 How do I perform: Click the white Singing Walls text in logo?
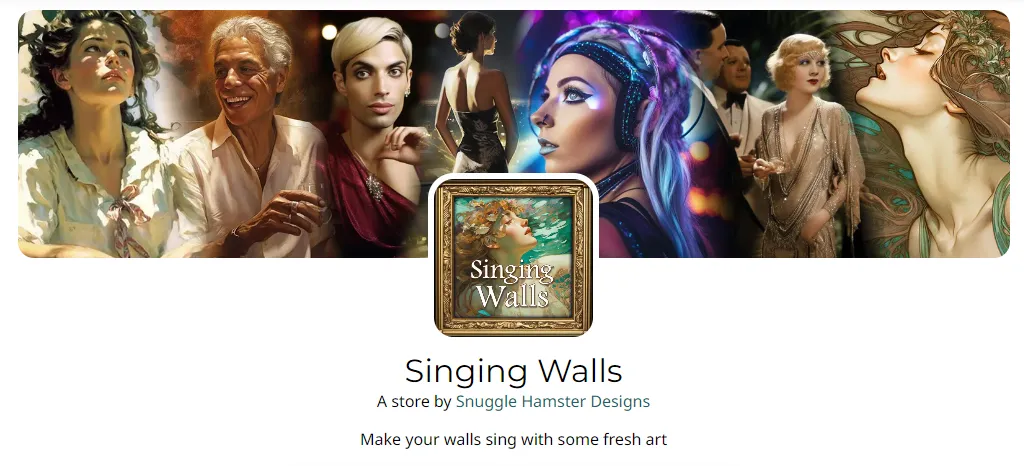[512, 283]
